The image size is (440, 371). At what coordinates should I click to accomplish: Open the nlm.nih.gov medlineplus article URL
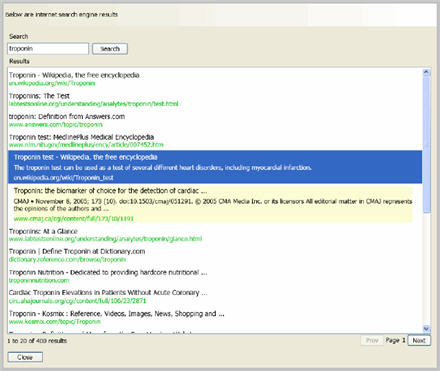[x=86, y=145]
